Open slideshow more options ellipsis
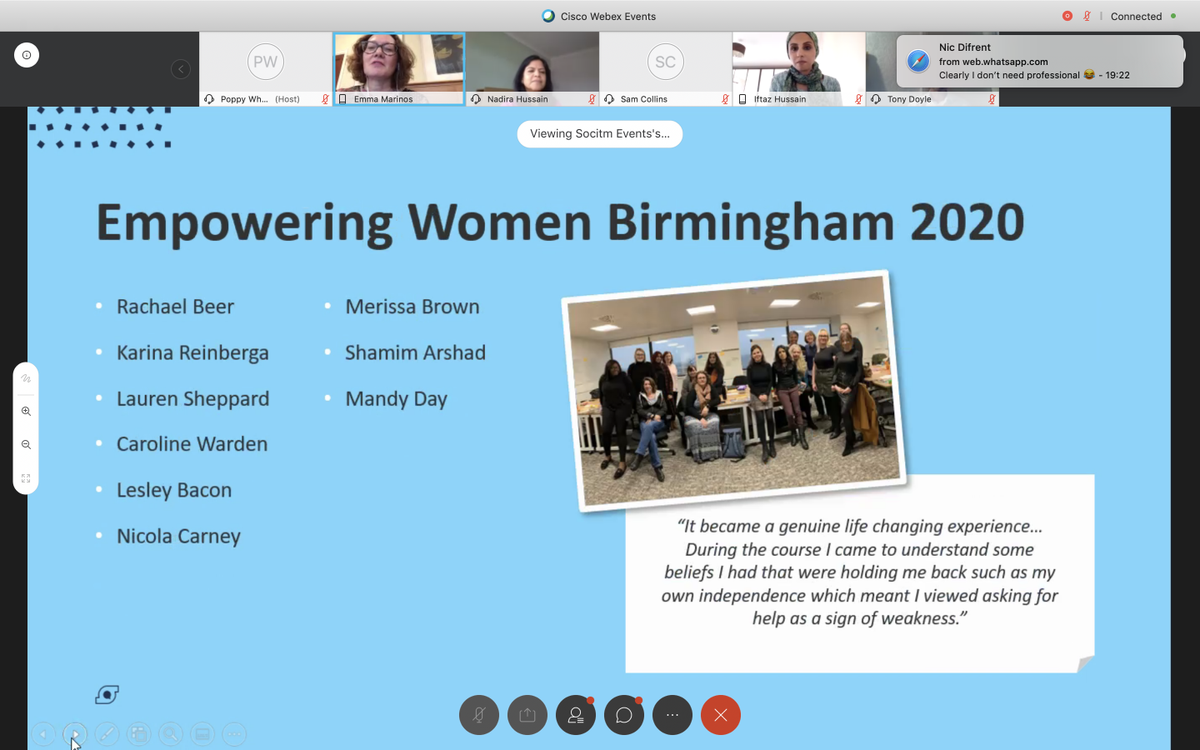This screenshot has height=750, width=1200. click(234, 734)
